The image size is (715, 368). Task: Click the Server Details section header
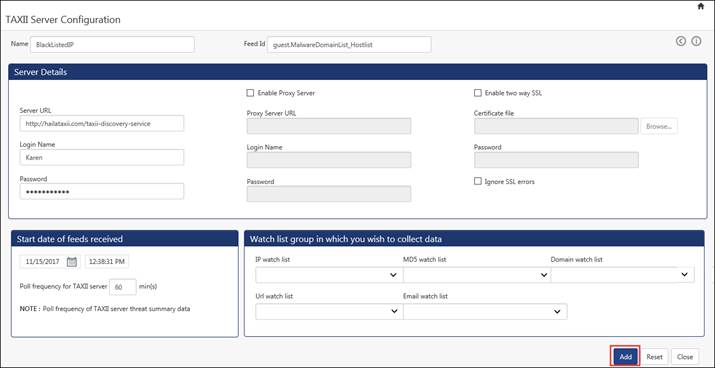[x=358, y=72]
